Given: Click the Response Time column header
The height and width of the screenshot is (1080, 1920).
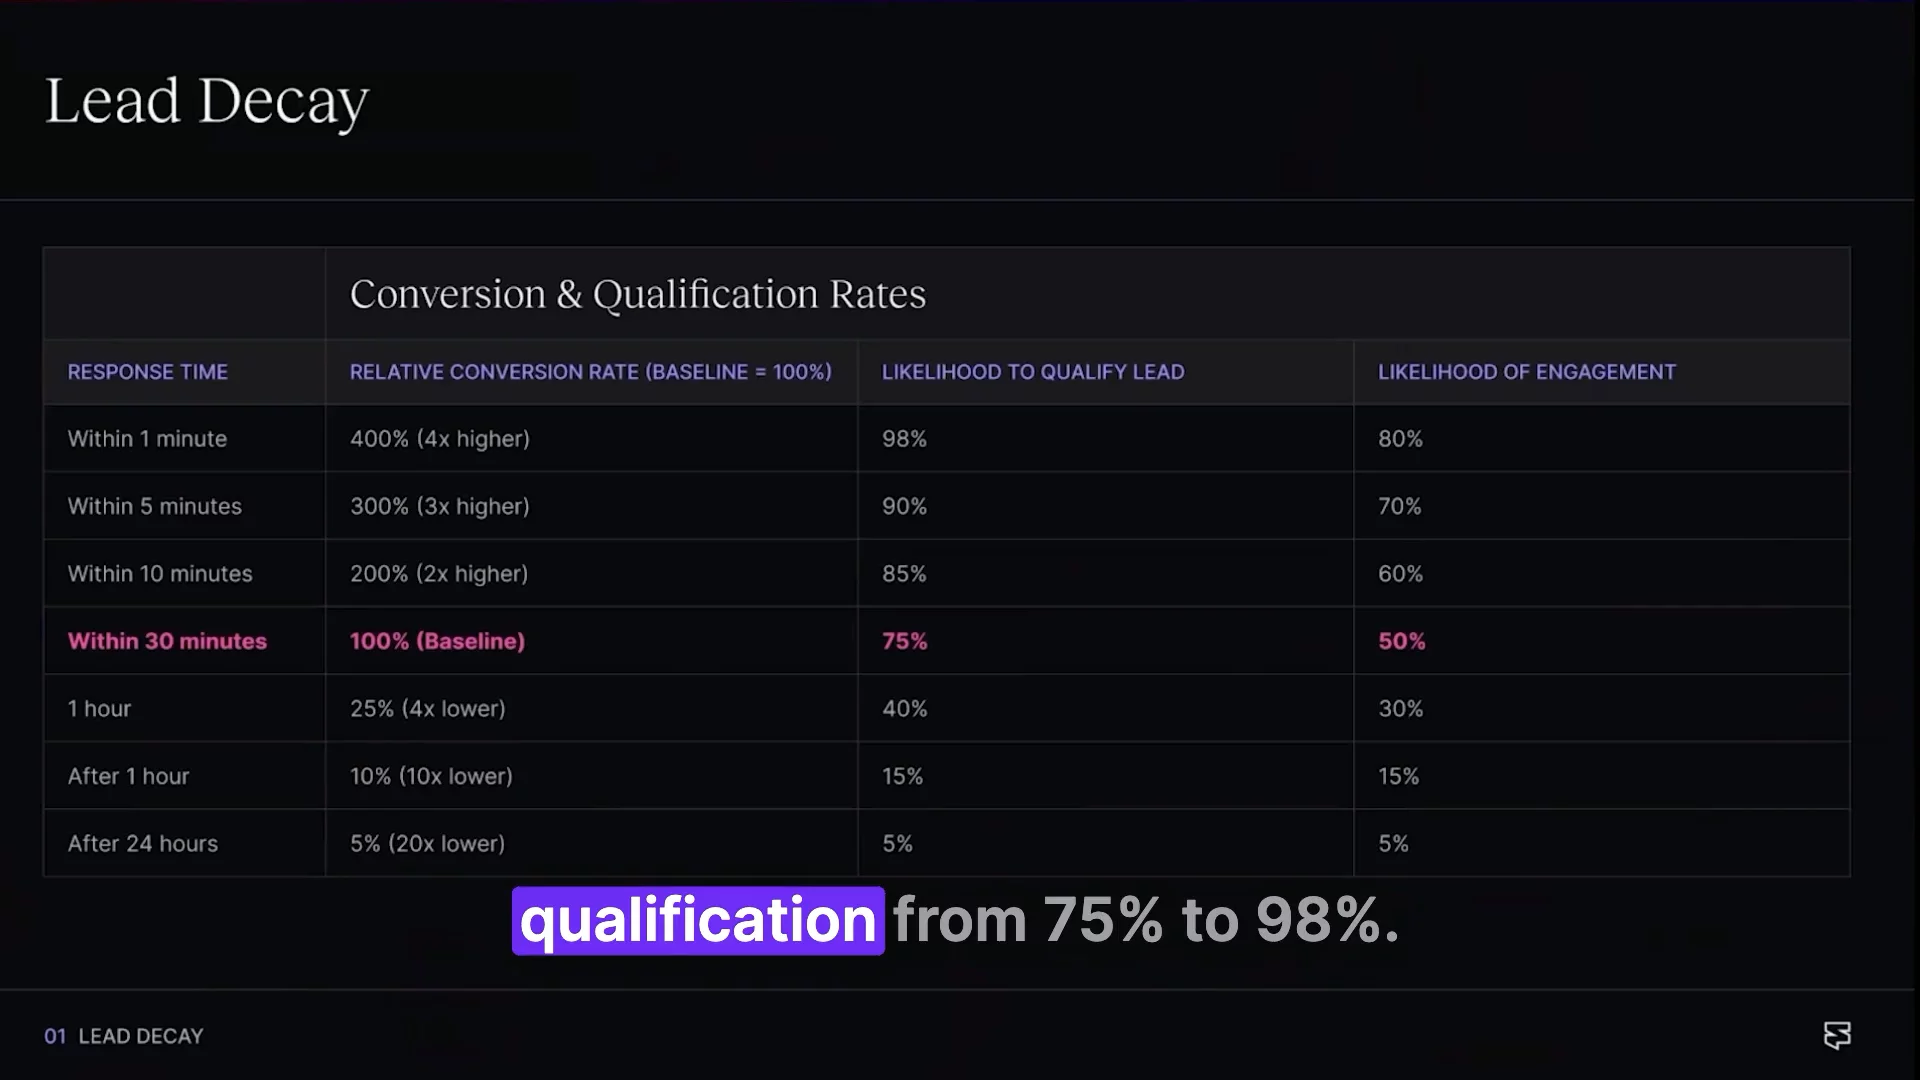Looking at the screenshot, I should (148, 372).
